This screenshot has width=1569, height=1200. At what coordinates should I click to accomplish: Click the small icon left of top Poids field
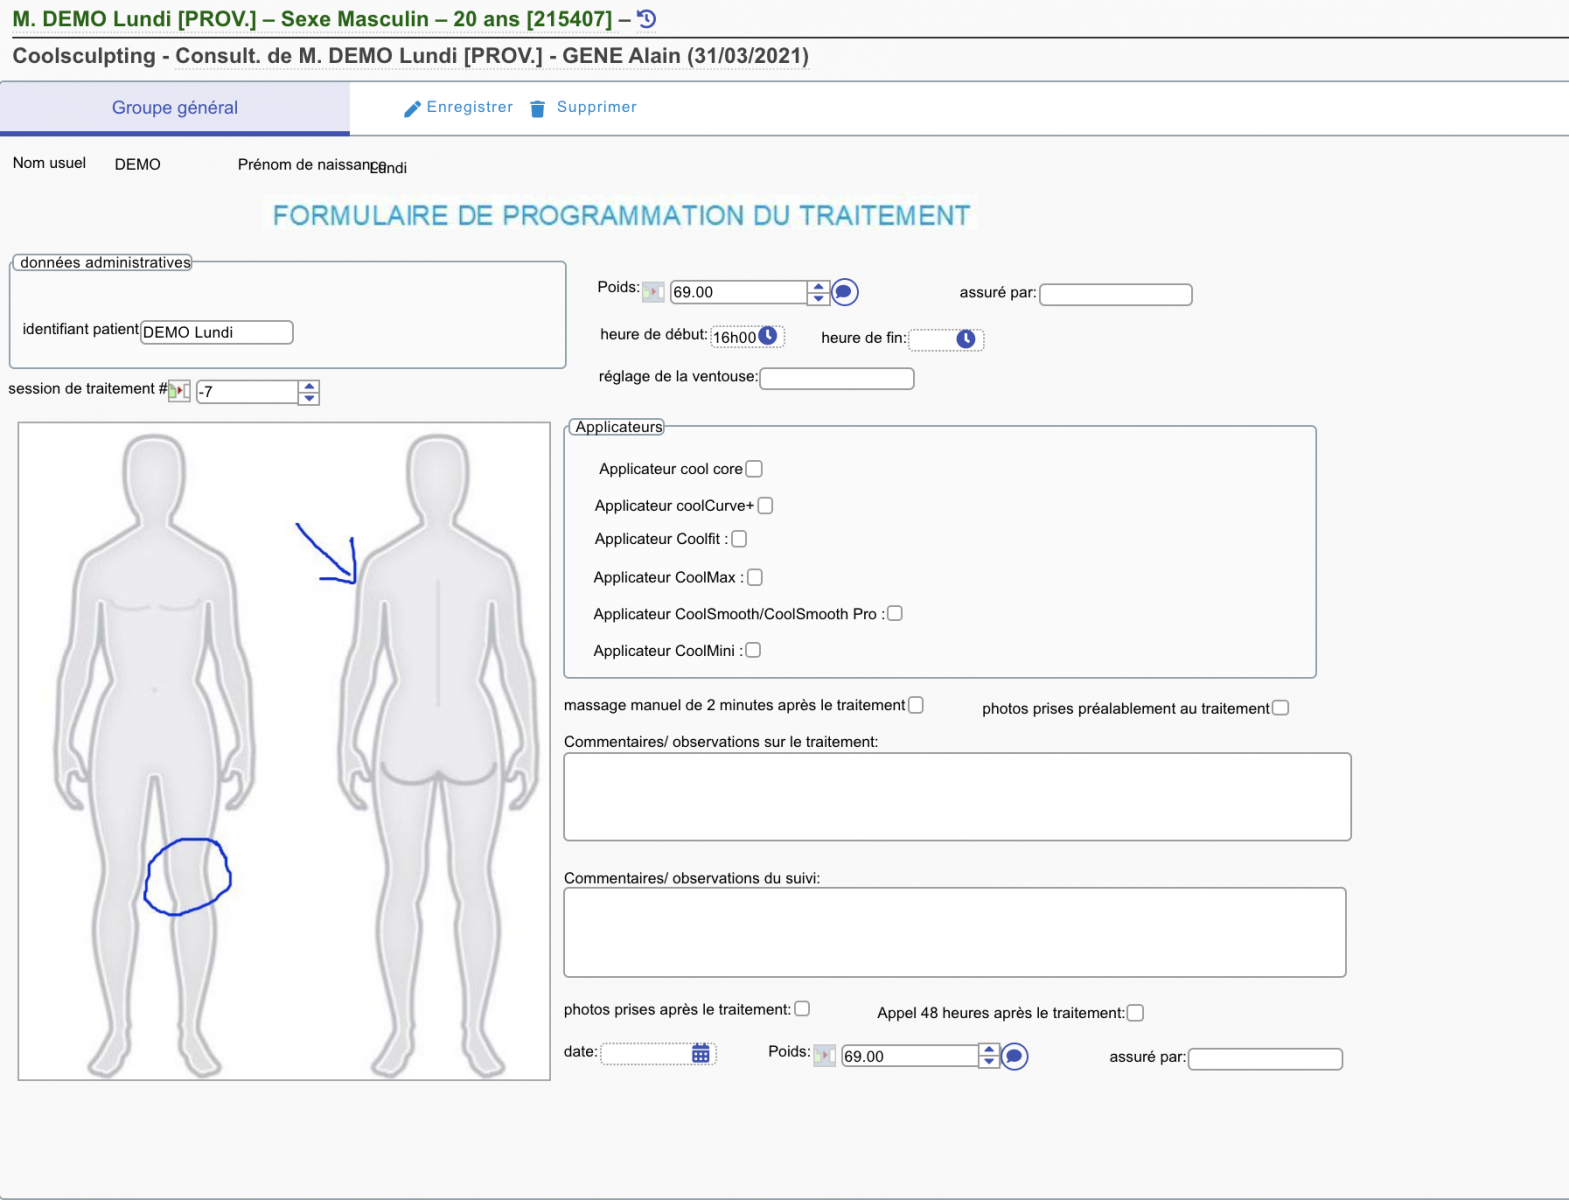[653, 292]
